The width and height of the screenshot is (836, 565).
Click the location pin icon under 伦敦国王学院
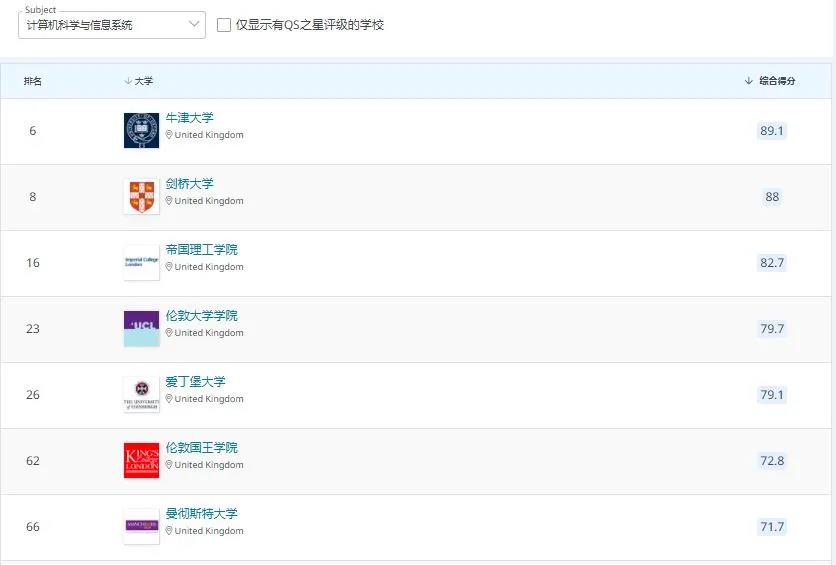tap(169, 465)
